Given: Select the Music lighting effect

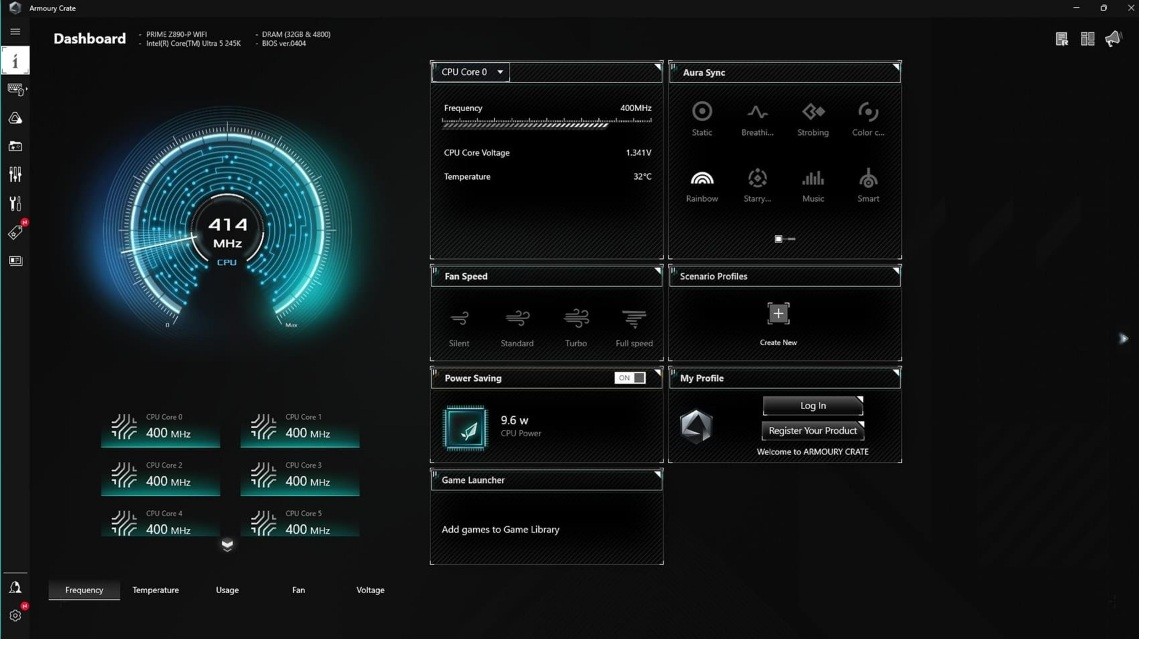Looking at the screenshot, I should coord(813,186).
